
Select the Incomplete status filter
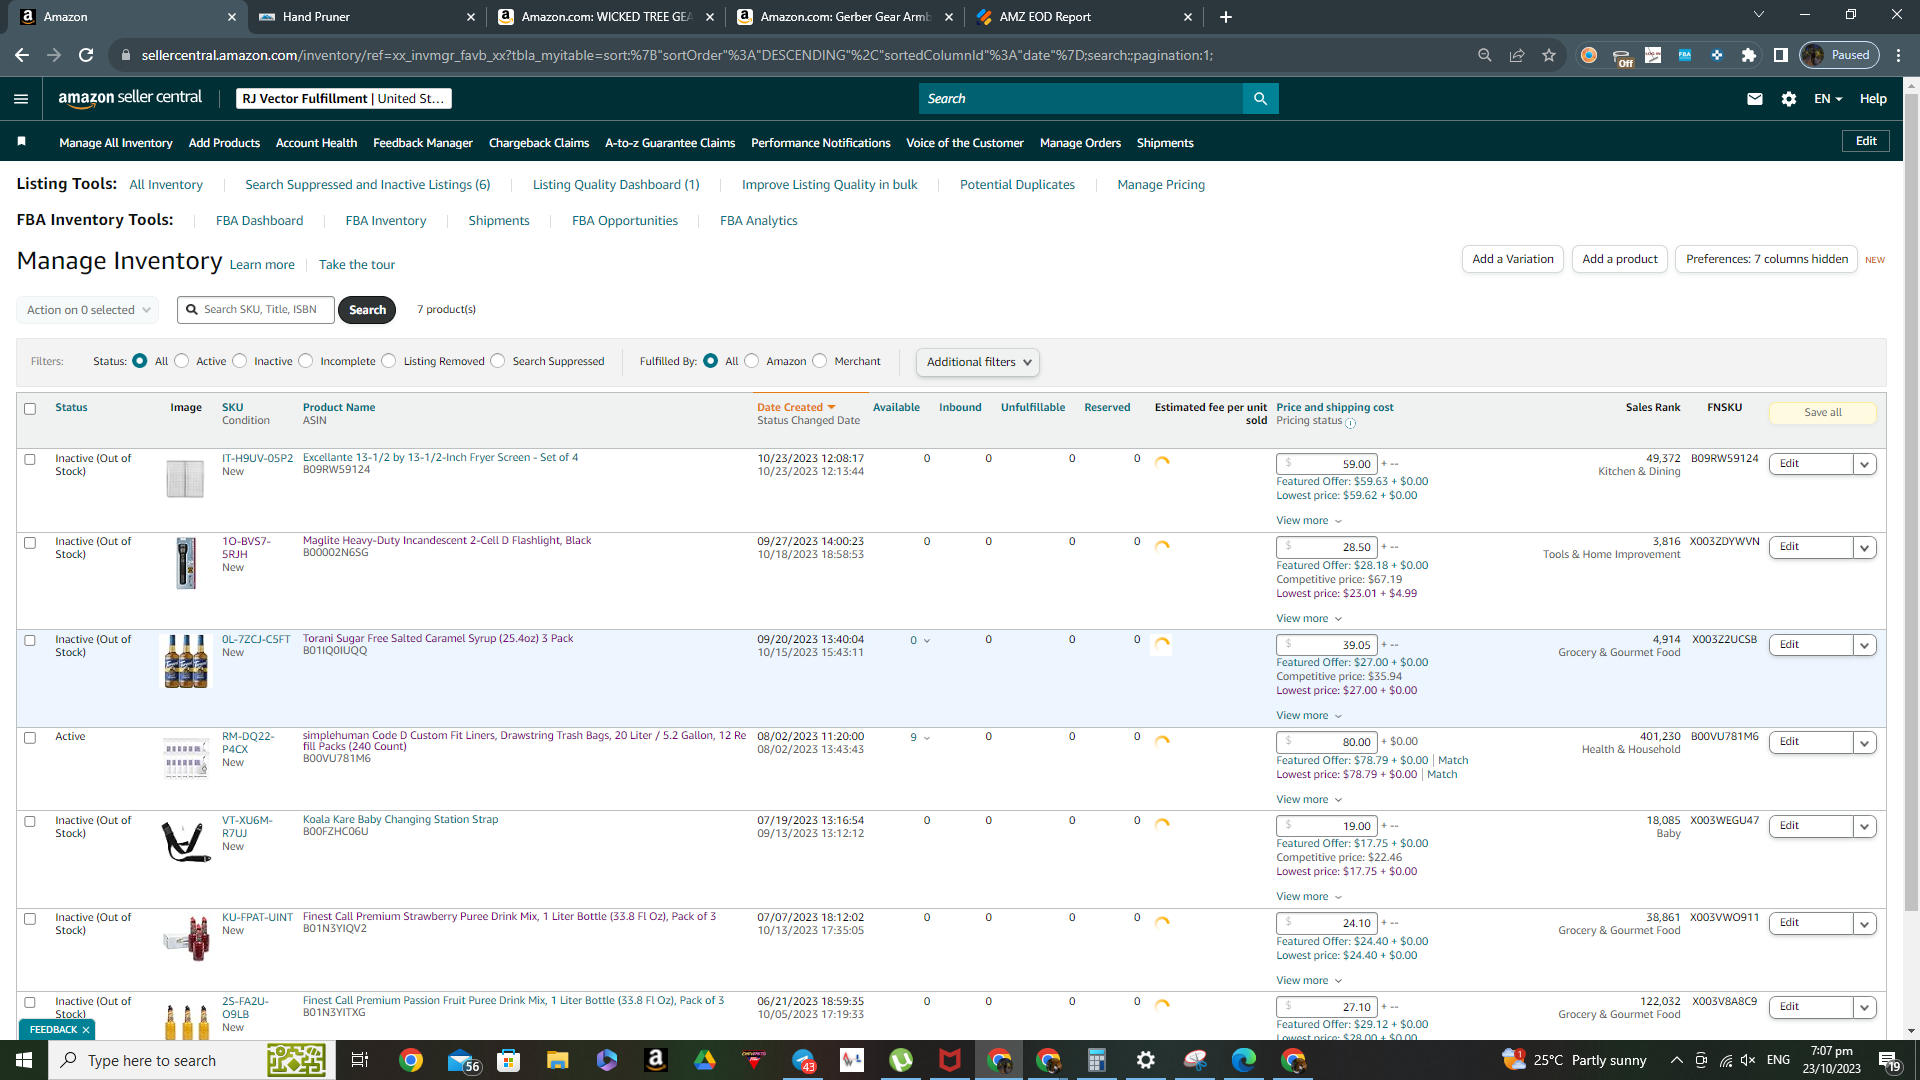[x=306, y=361]
